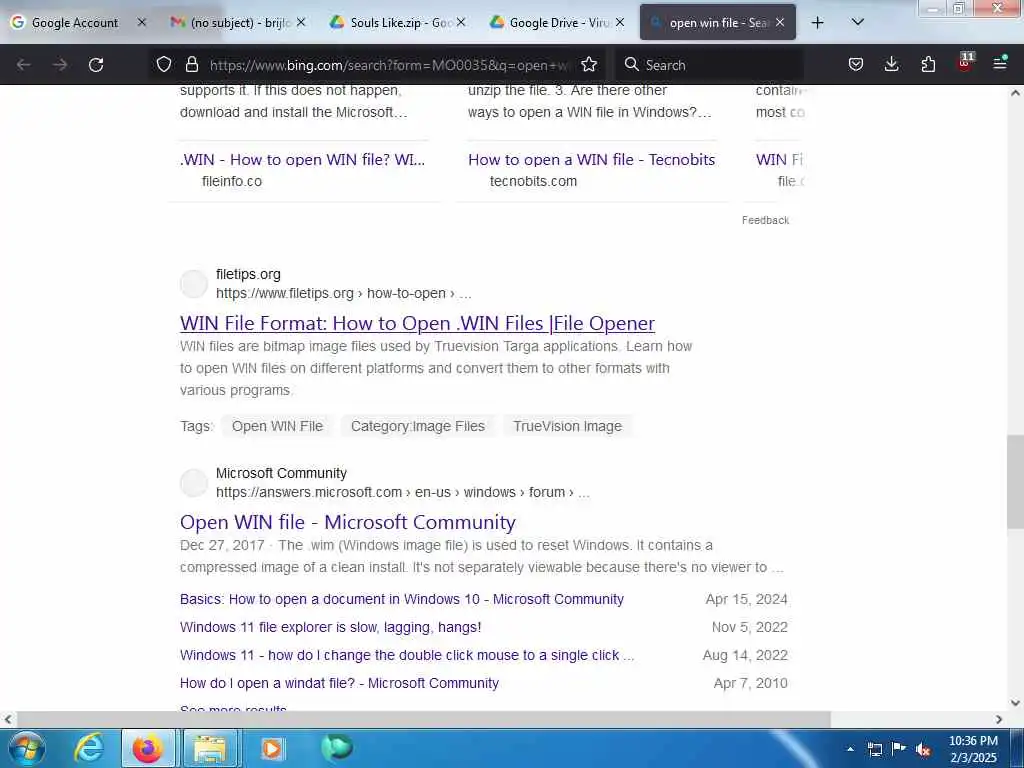Screen dimensions: 1024x768
Task: Select the TrueVision Image tag
Action: coord(568,426)
